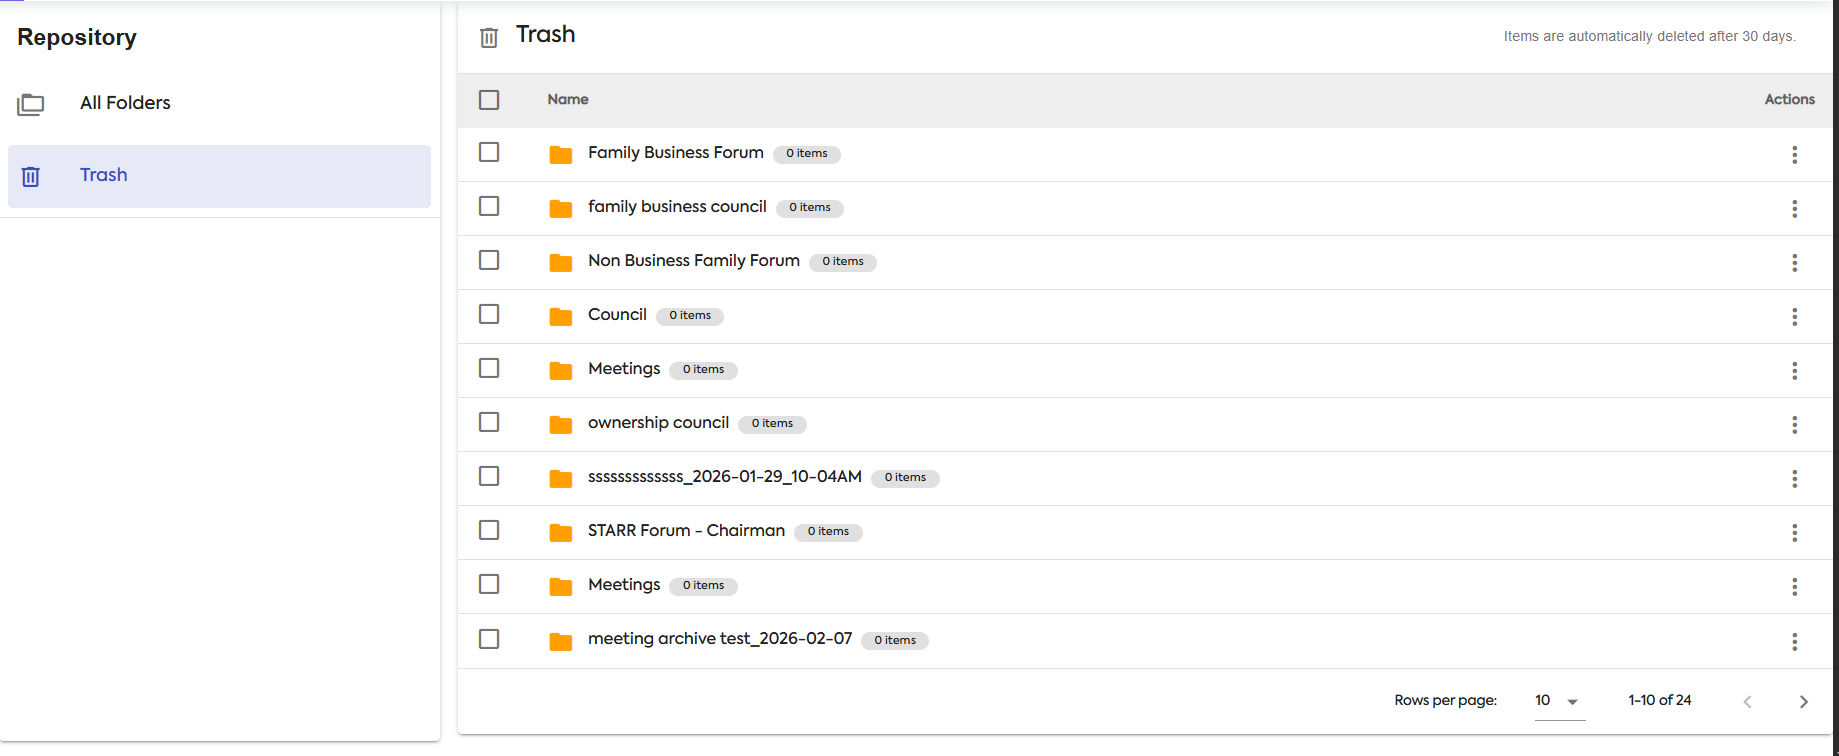Viewport: 1839px width, 756px height.
Task: Go to the next page of results
Action: 1803,702
